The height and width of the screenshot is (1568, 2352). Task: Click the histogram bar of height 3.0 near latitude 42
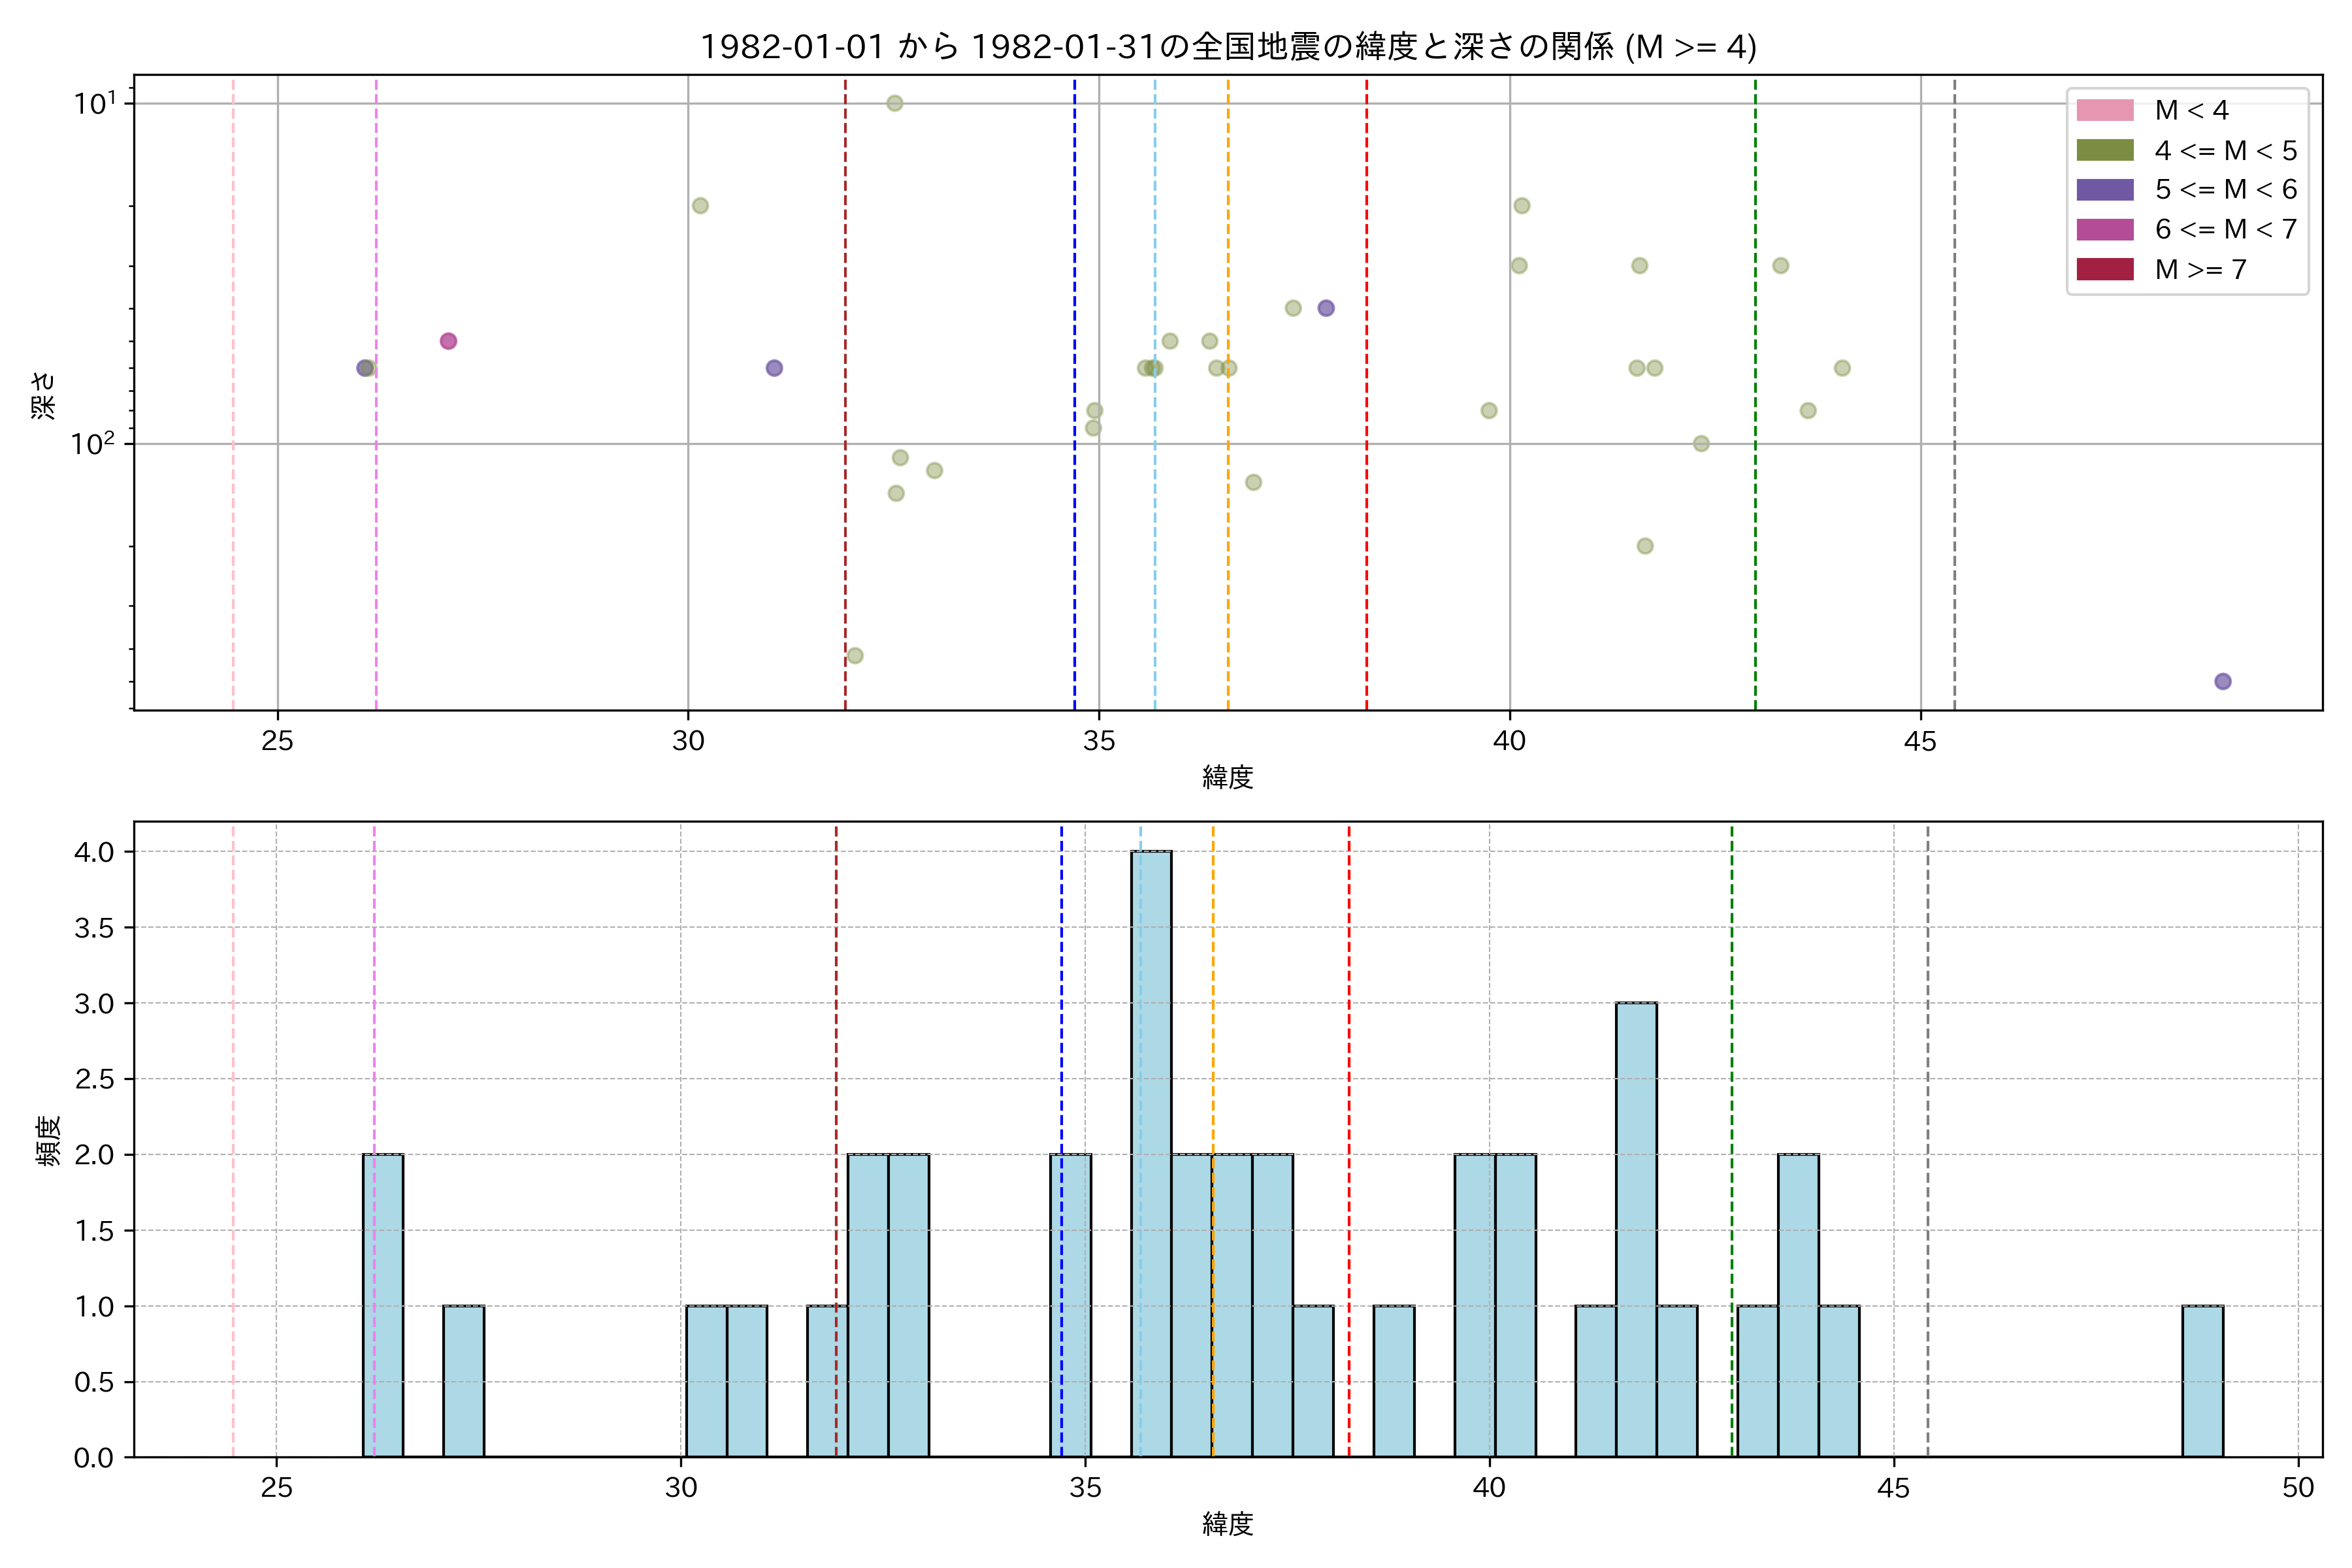pos(1636,1230)
